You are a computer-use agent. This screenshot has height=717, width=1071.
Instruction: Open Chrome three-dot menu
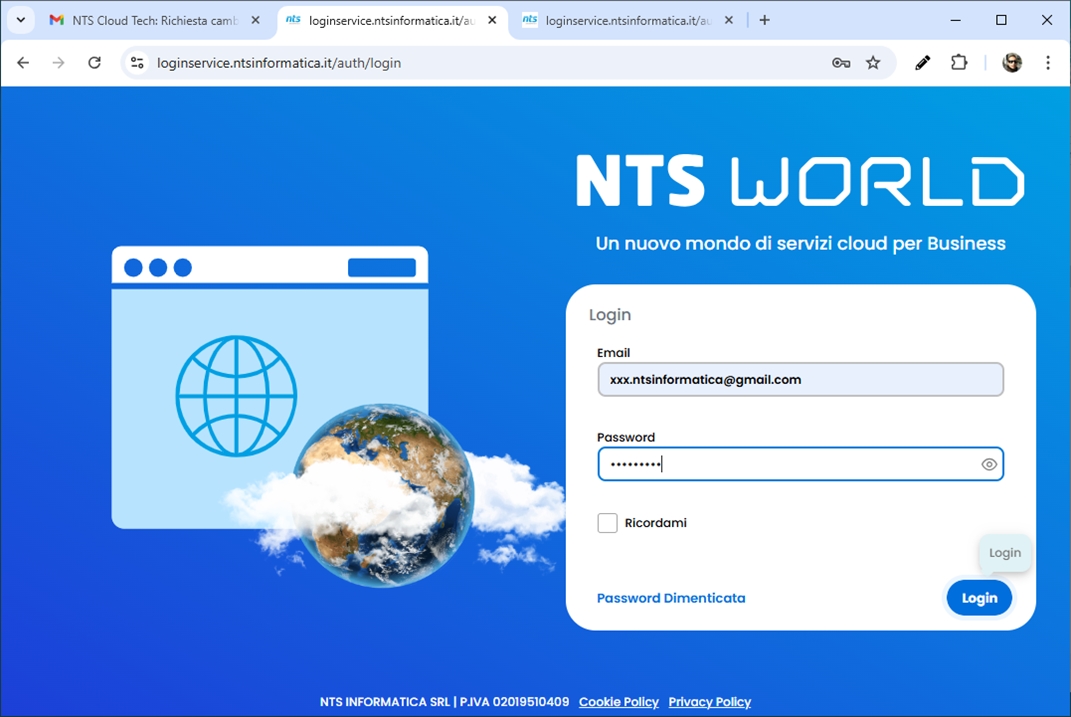click(x=1048, y=63)
